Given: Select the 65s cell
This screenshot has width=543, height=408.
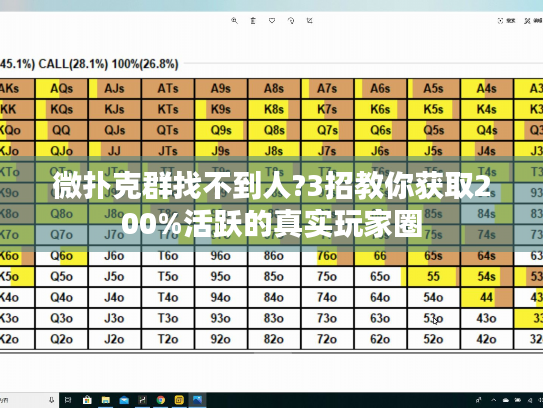Looking at the screenshot, I should [434, 256].
